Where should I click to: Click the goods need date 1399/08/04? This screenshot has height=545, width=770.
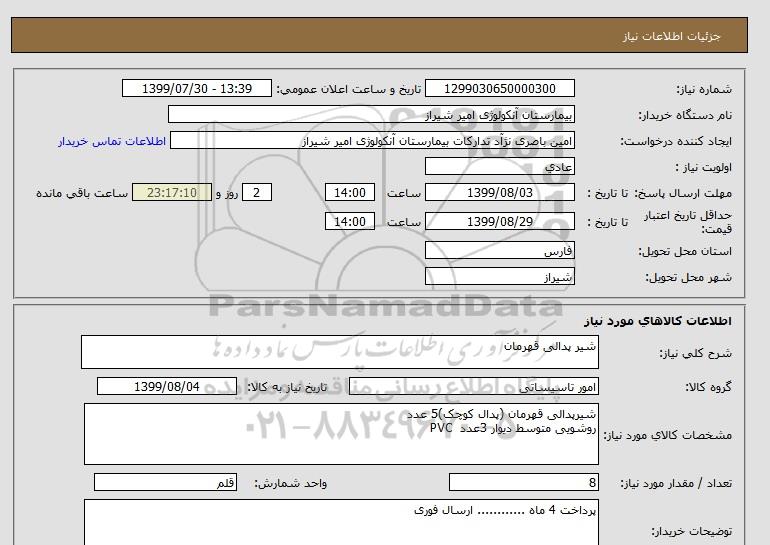click(167, 387)
